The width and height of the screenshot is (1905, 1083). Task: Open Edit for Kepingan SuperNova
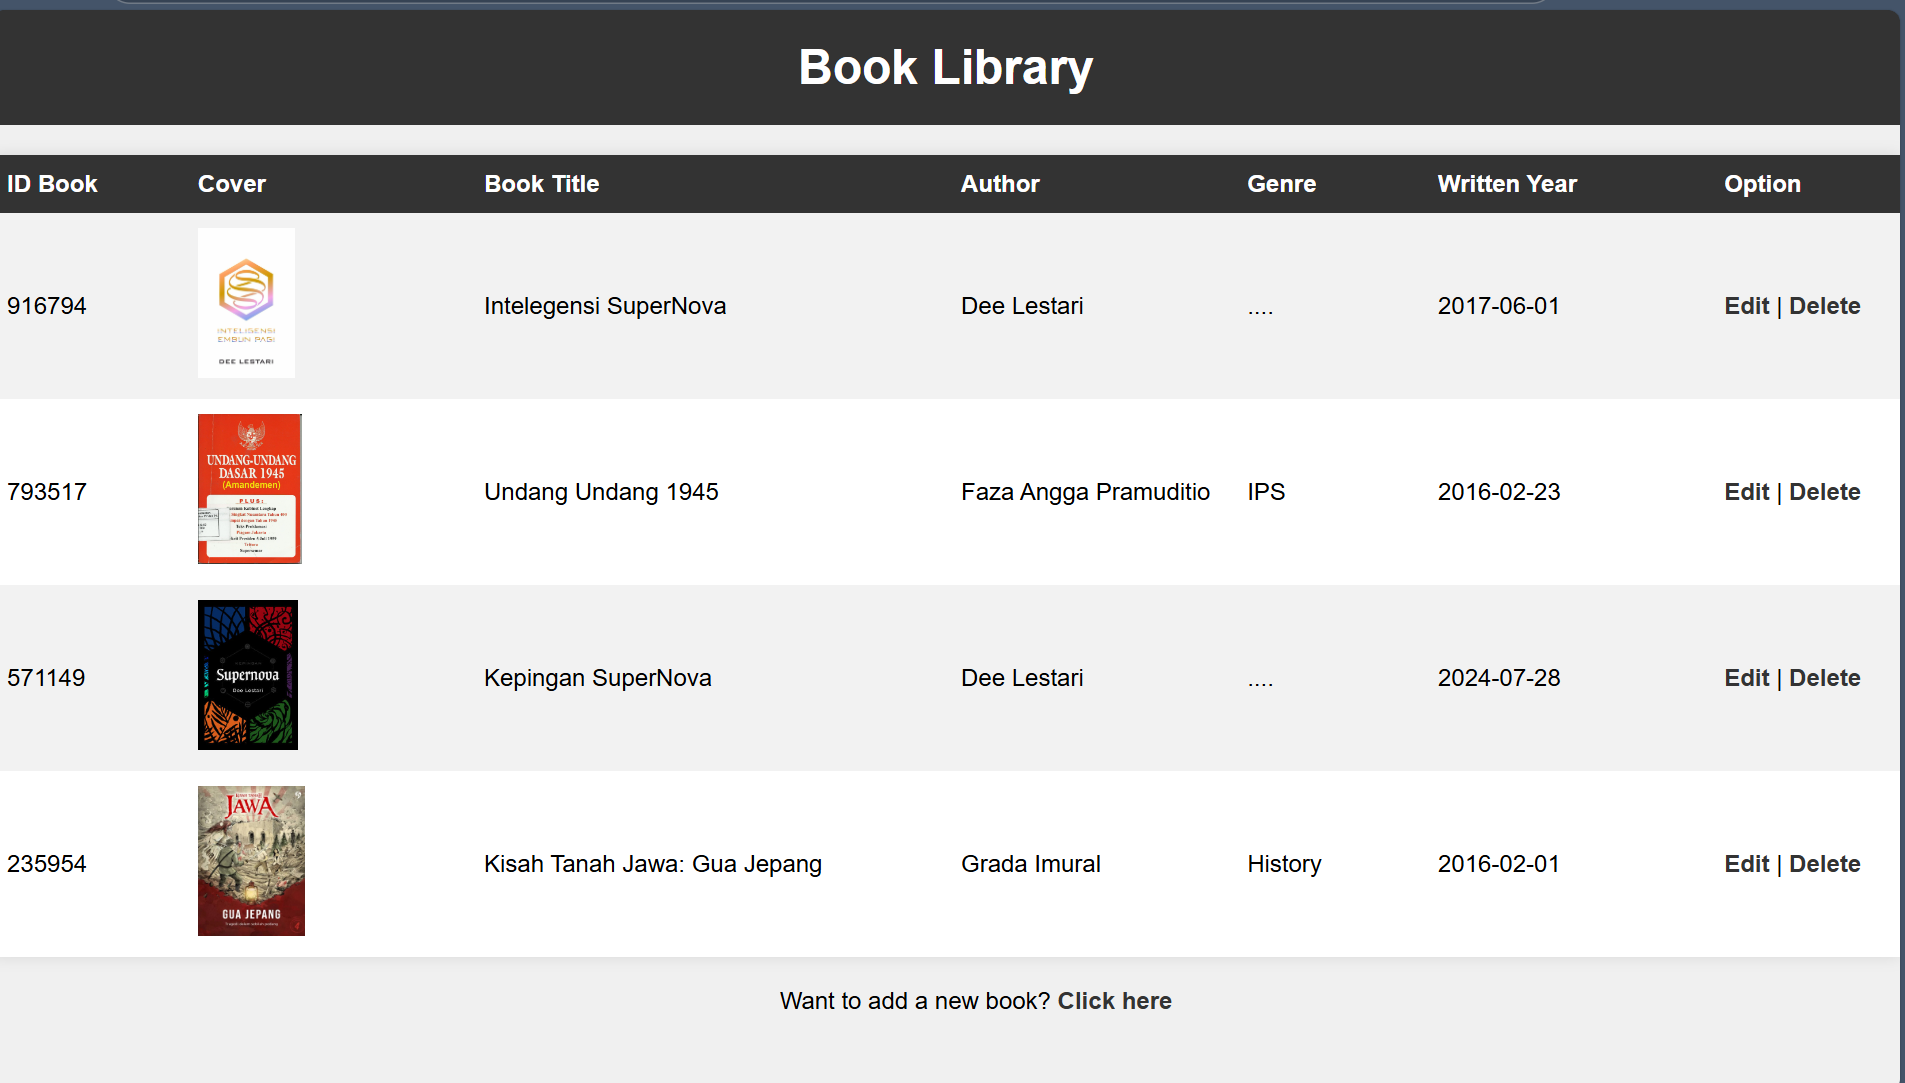(1745, 677)
